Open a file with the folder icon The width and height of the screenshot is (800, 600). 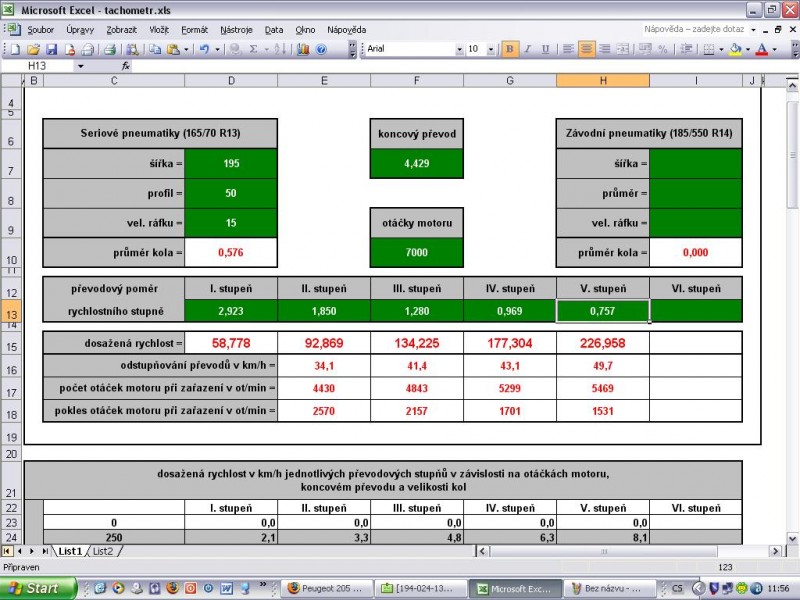tap(34, 49)
